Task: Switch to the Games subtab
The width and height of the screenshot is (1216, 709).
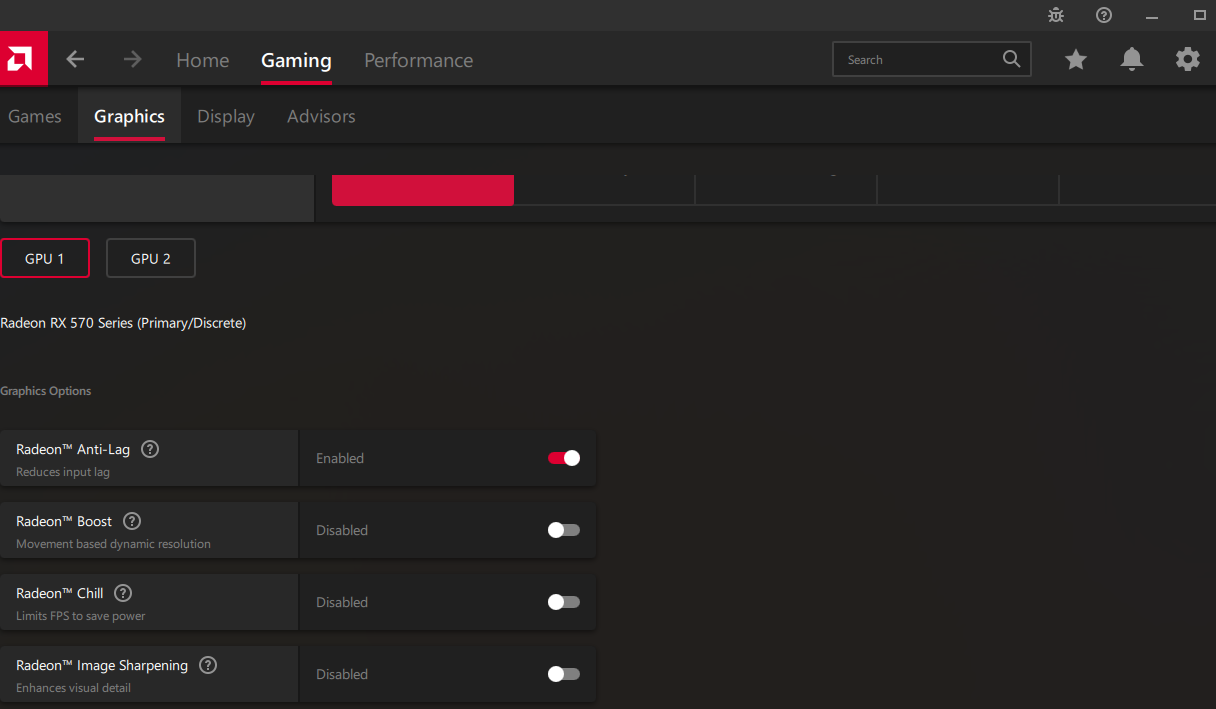Action: click(35, 116)
